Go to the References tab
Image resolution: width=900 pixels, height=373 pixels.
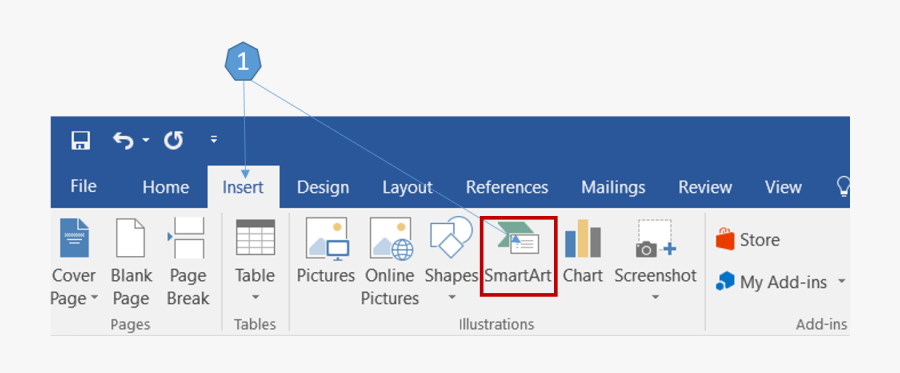click(x=507, y=187)
